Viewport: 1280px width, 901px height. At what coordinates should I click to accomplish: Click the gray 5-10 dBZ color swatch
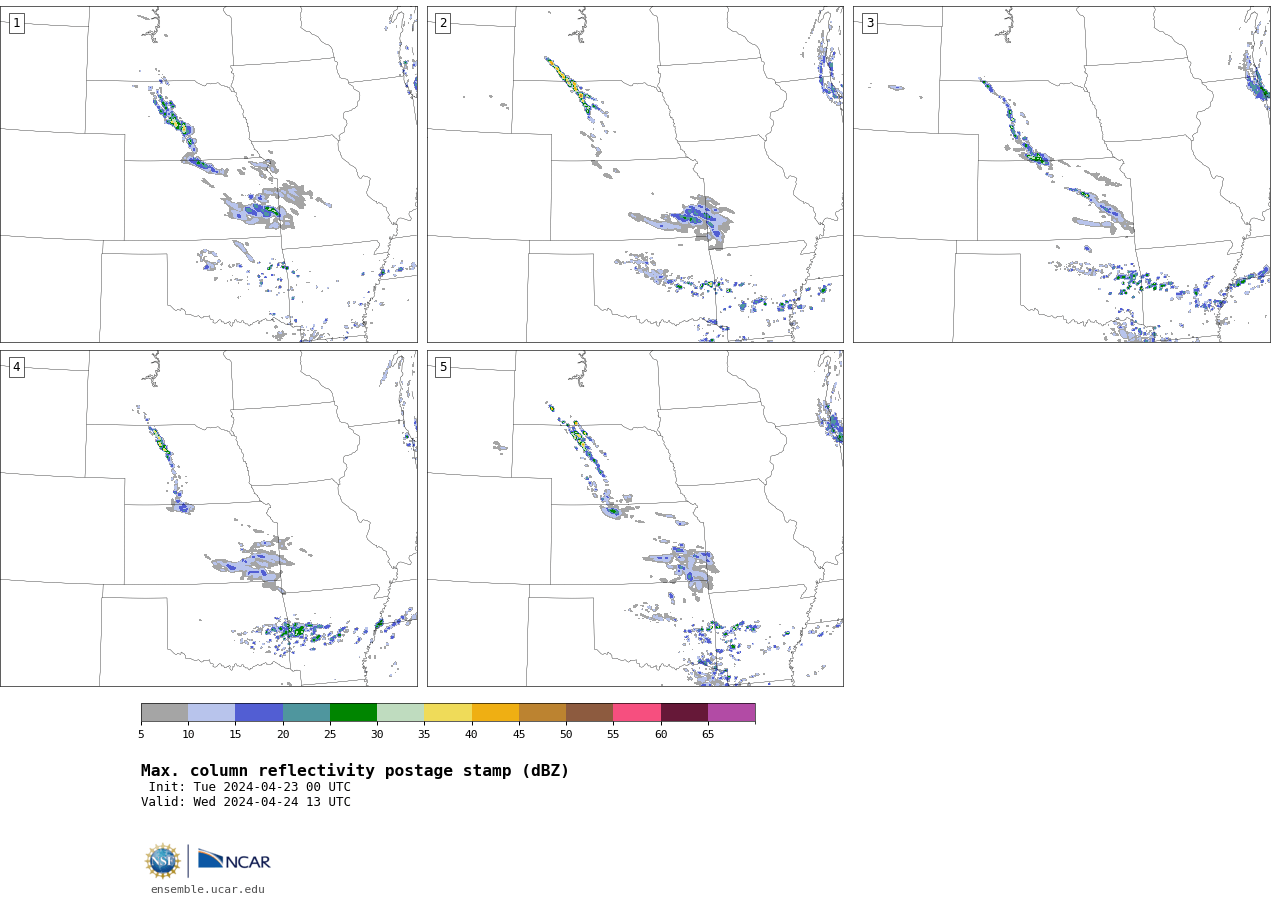click(164, 713)
